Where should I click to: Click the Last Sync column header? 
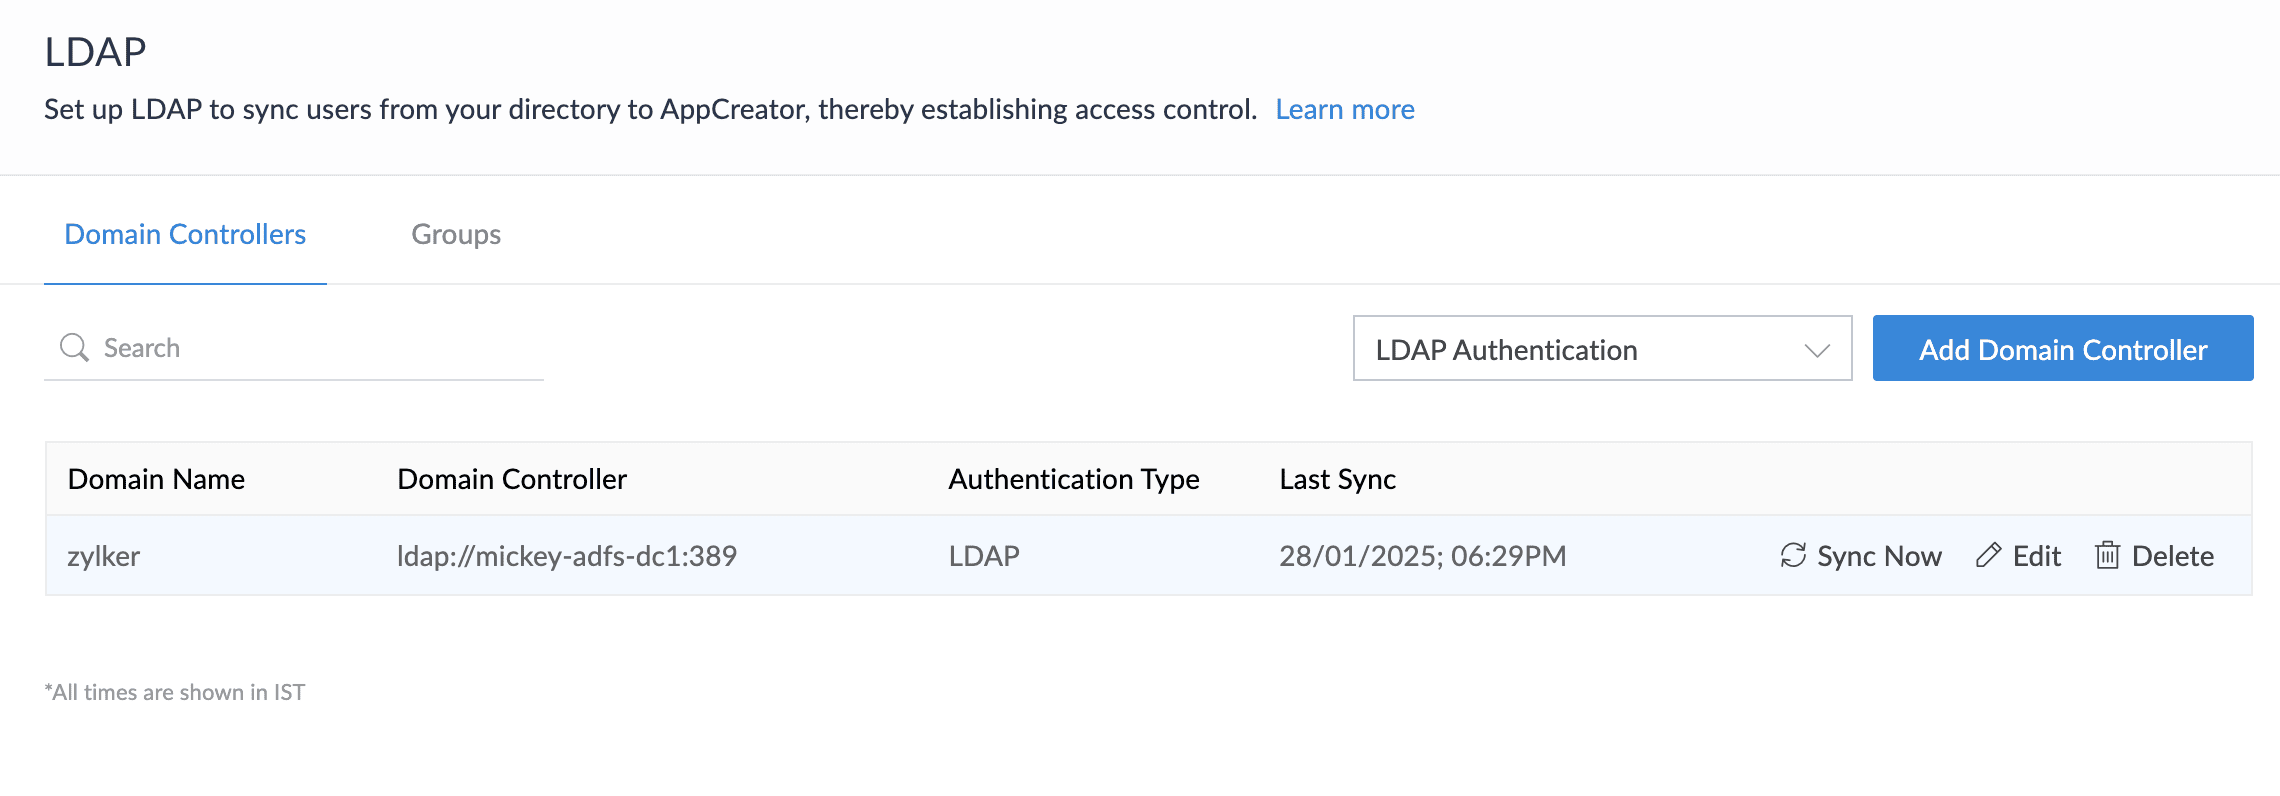1337,479
